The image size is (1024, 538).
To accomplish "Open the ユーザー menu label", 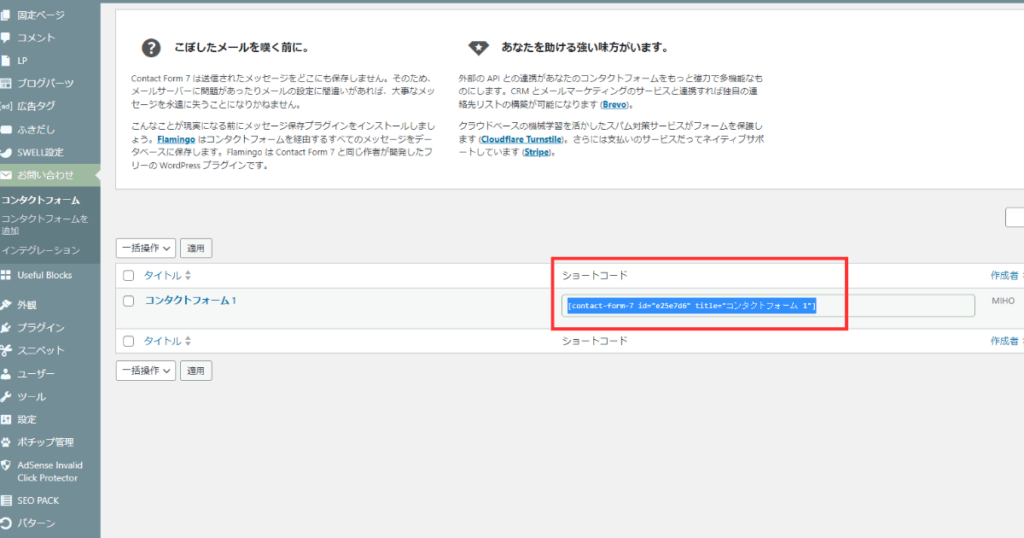I will click(36, 374).
